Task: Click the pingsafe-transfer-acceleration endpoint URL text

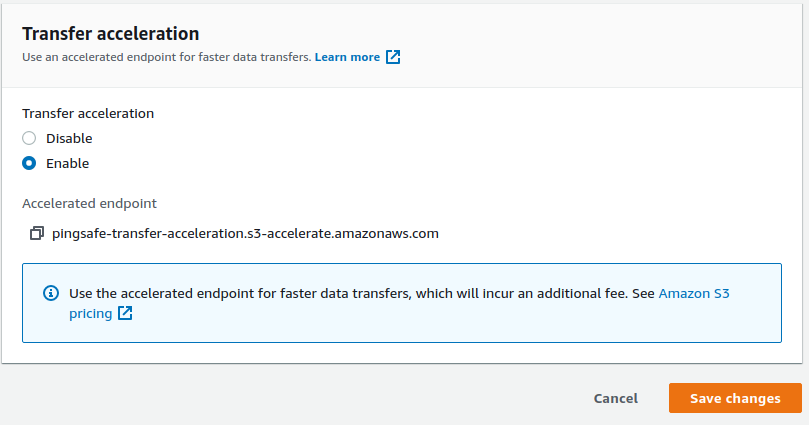Action: (245, 234)
